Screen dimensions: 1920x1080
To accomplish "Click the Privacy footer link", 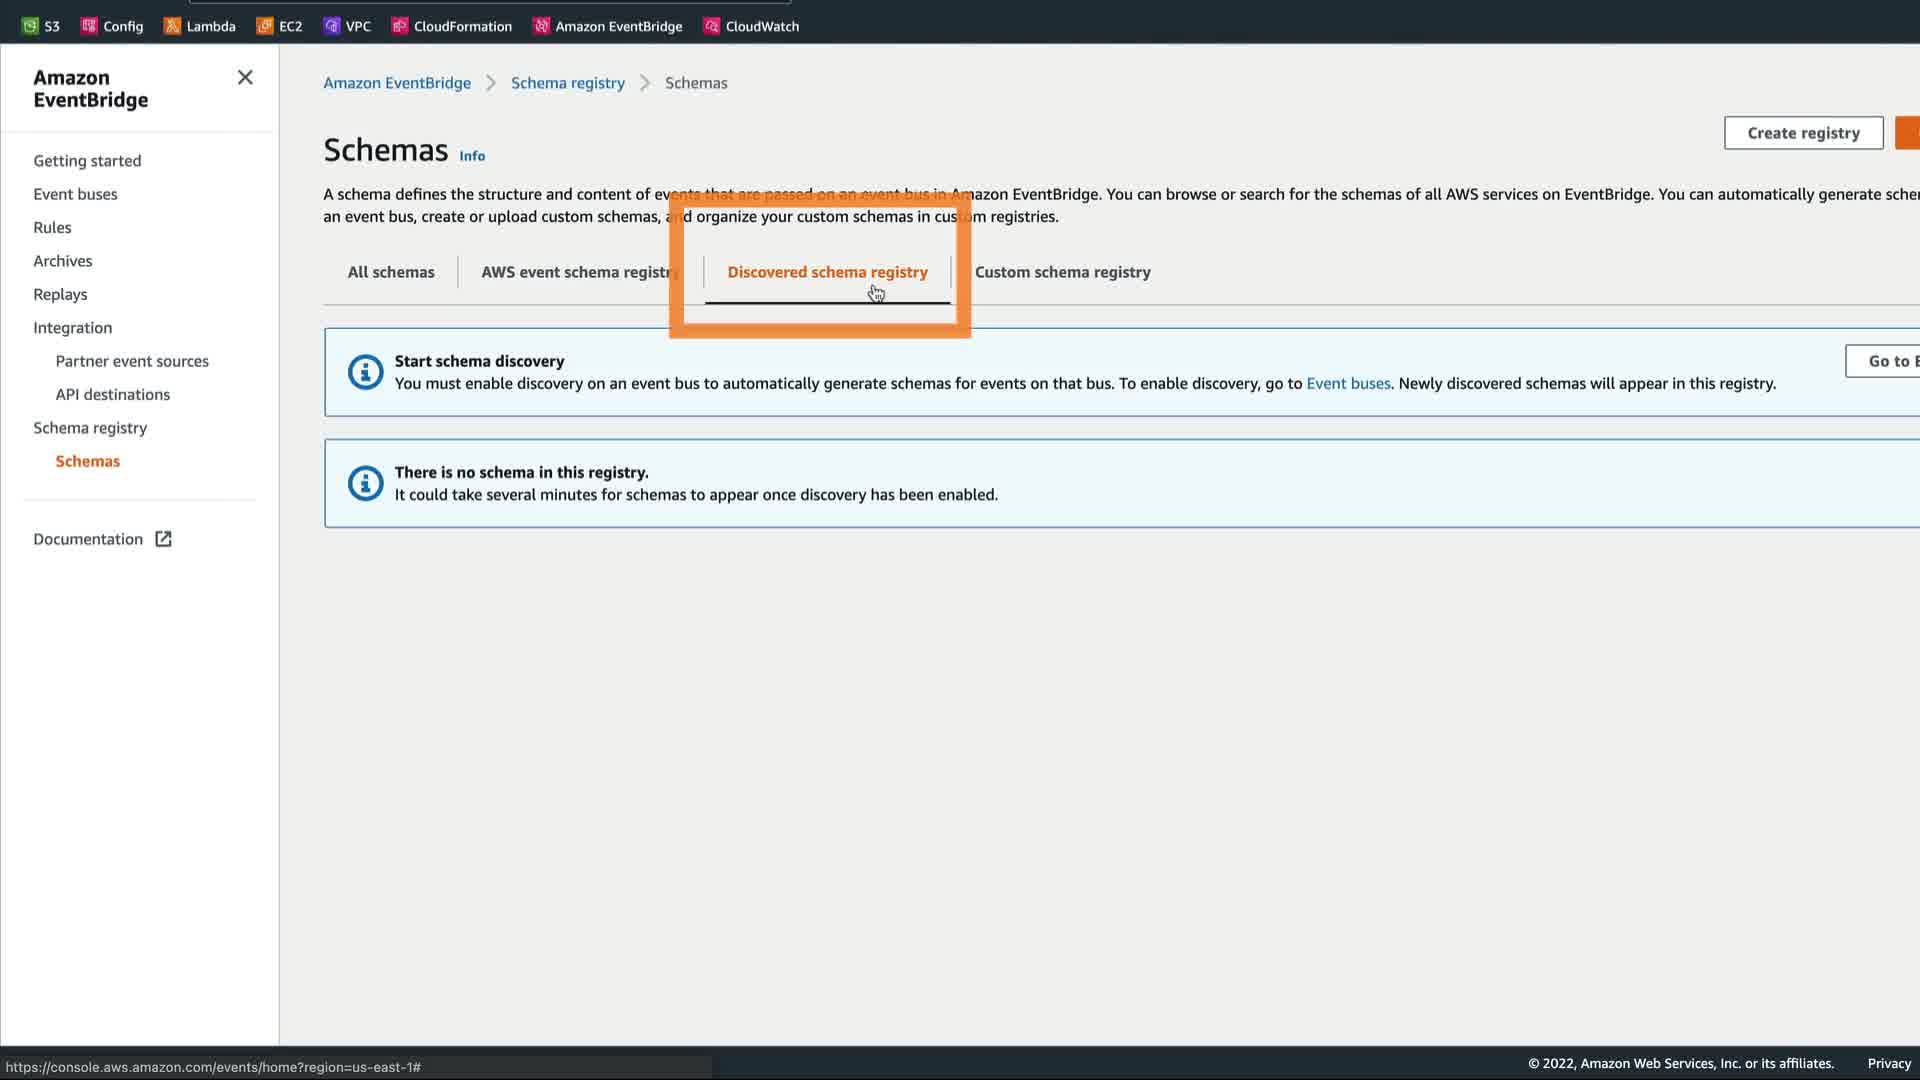I will 1889,1063.
